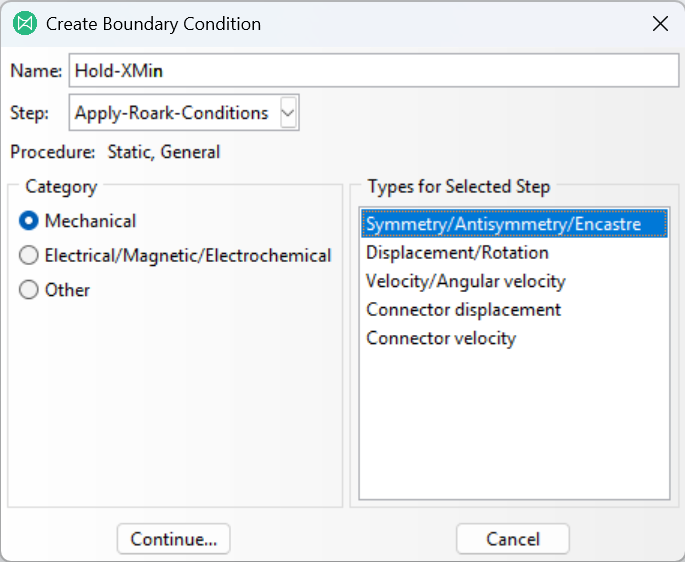Viewport: 685px width, 562px height.
Task: Click the Cancel button
Action: (513, 539)
